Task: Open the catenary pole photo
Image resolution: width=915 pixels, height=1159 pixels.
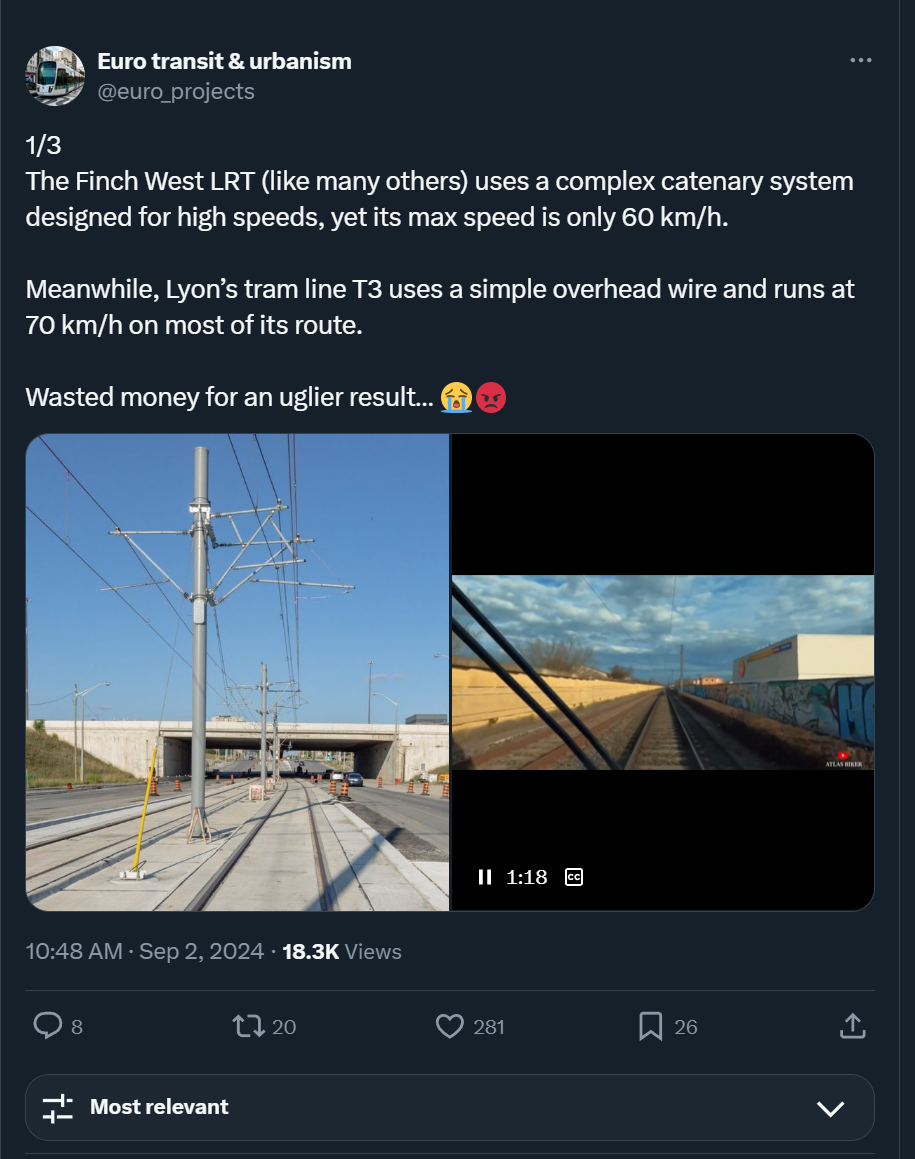Action: tap(238, 671)
